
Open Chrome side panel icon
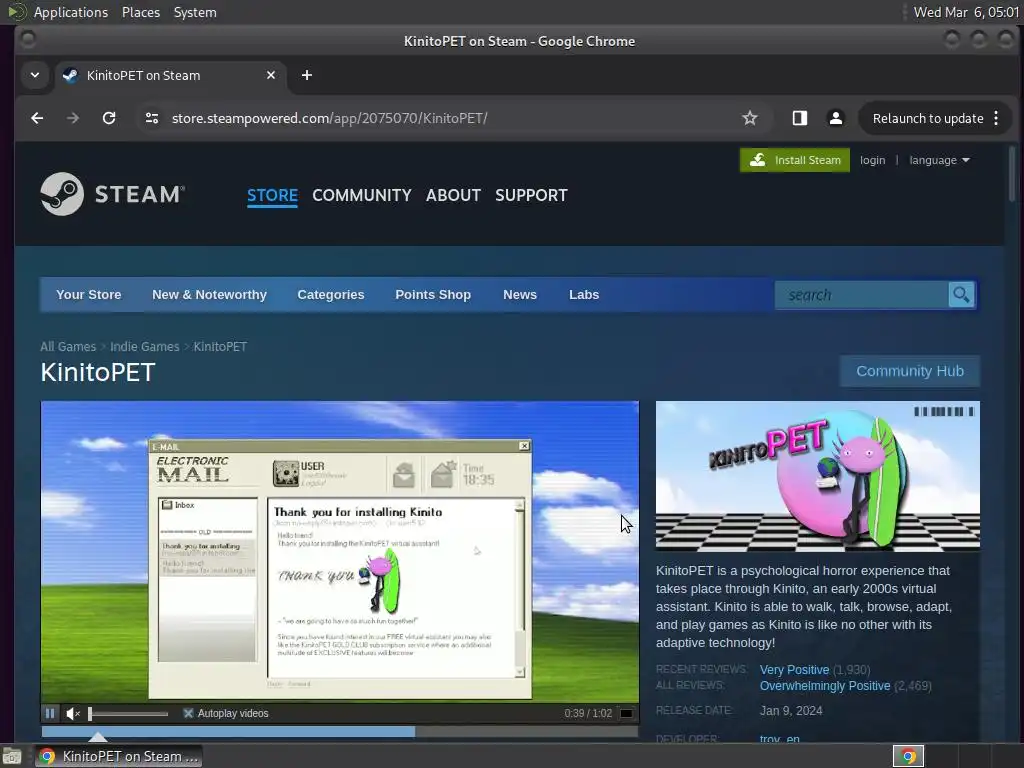(x=799, y=118)
